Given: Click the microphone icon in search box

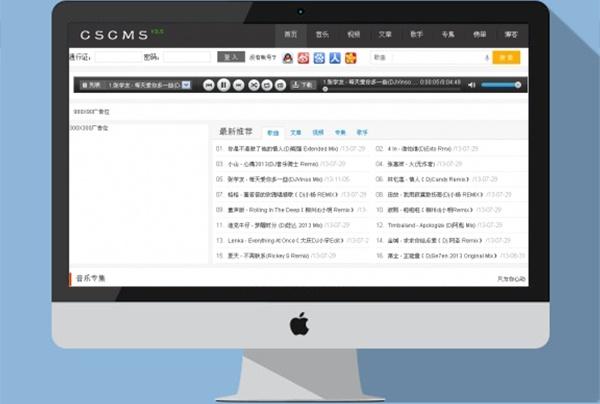Looking at the screenshot, I should pos(486,58).
